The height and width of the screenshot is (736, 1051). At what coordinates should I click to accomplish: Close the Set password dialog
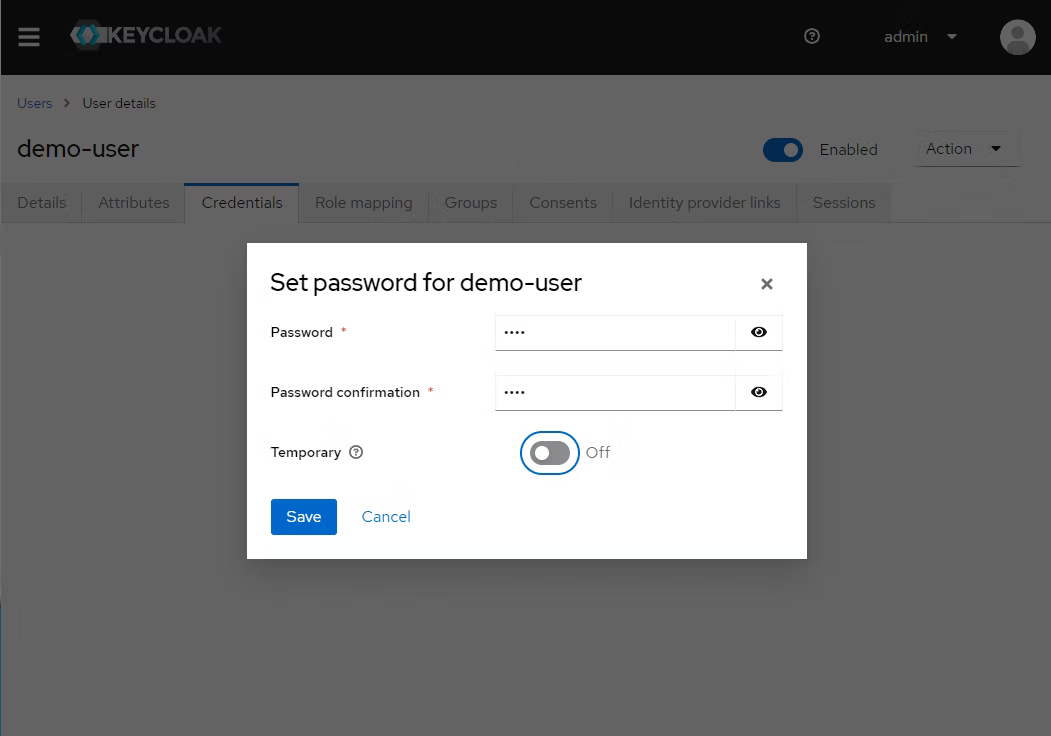click(767, 284)
